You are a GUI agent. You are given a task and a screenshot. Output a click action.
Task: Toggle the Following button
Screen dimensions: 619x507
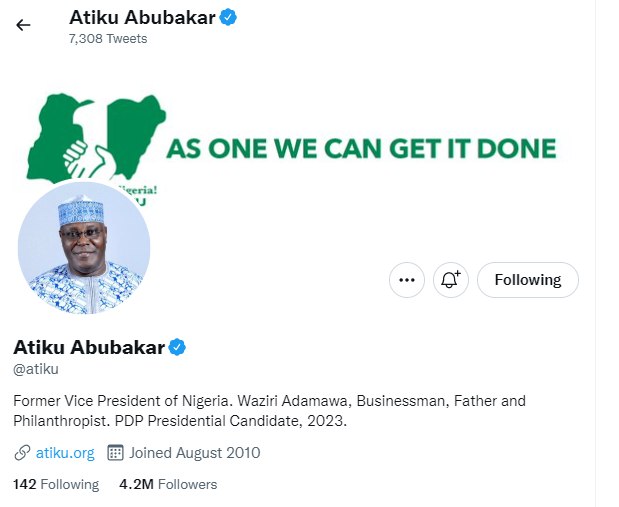(x=527, y=280)
